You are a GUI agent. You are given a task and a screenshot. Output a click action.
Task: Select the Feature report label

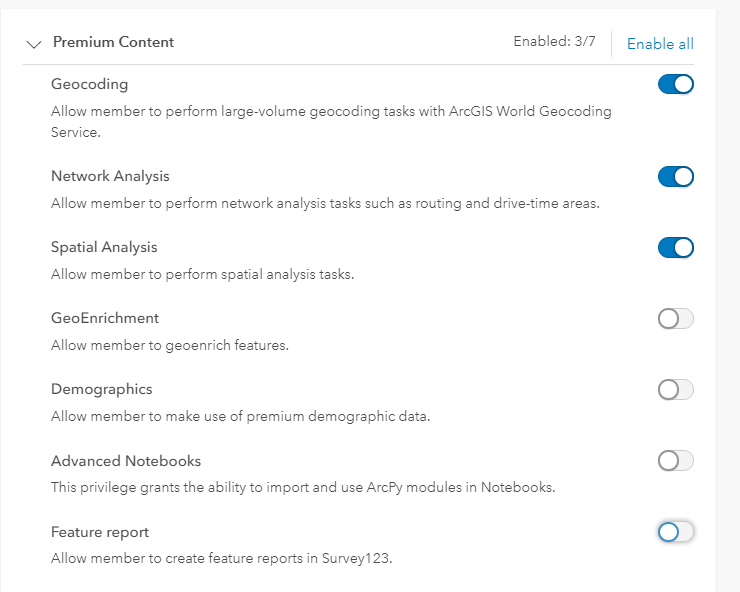point(100,532)
